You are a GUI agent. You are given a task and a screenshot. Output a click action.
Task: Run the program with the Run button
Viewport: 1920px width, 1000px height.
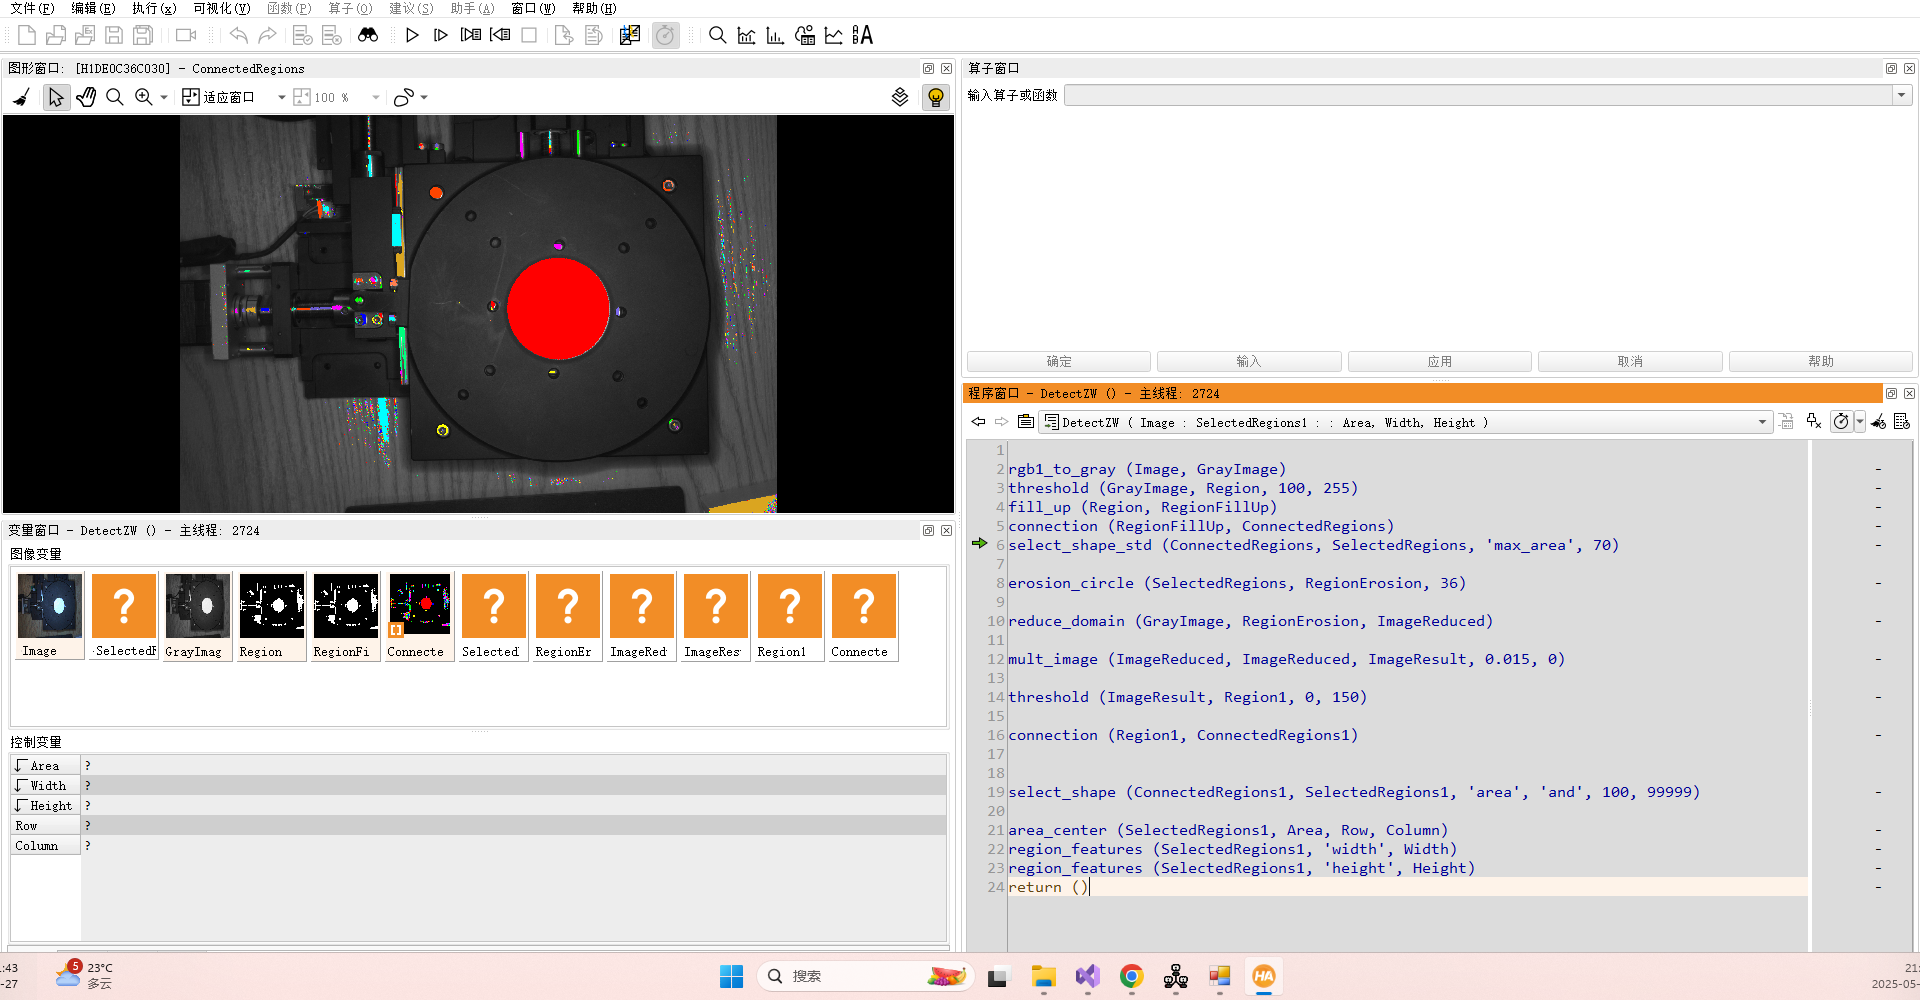click(412, 35)
